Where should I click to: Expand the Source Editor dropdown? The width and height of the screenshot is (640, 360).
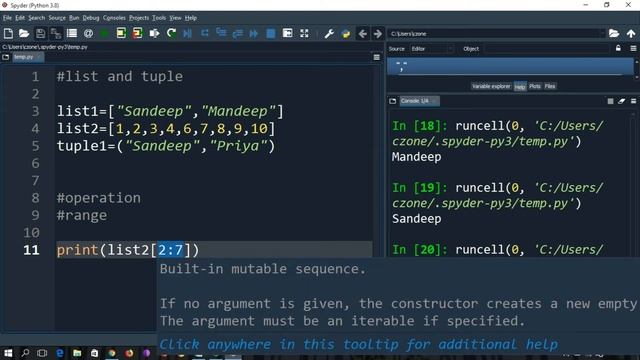coord(431,49)
